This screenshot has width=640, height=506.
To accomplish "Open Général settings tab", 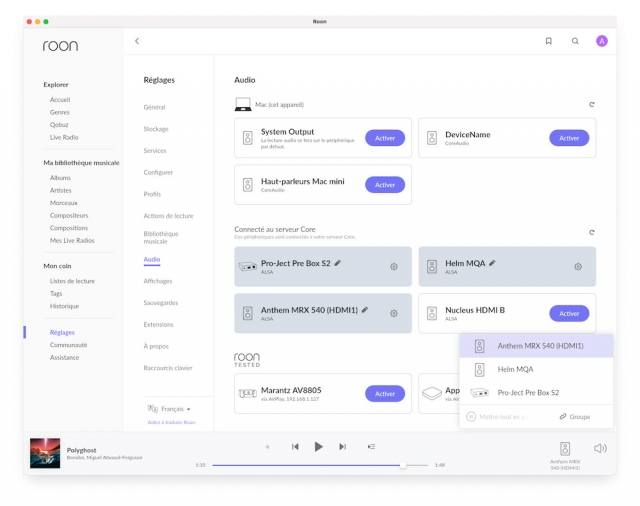I will 154,107.
